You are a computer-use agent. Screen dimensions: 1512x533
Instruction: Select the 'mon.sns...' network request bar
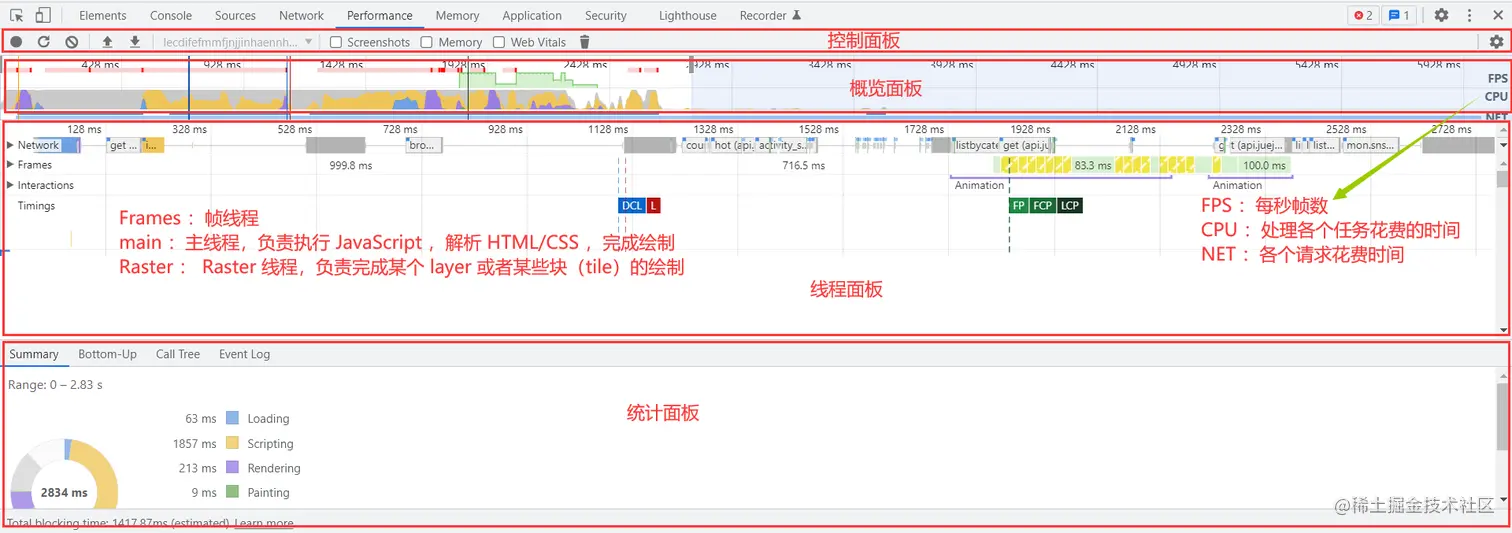coord(1371,145)
